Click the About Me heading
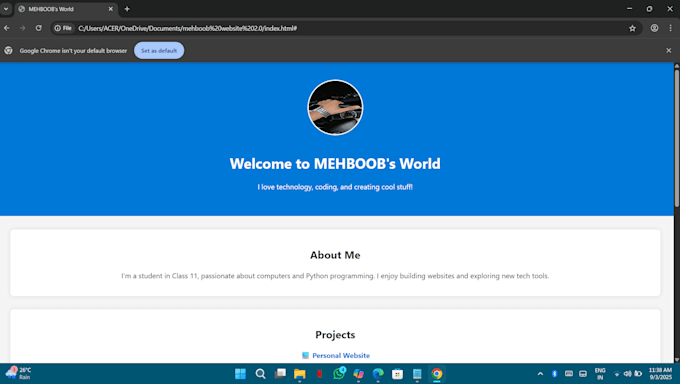Image resolution: width=680 pixels, height=384 pixels. click(x=335, y=255)
